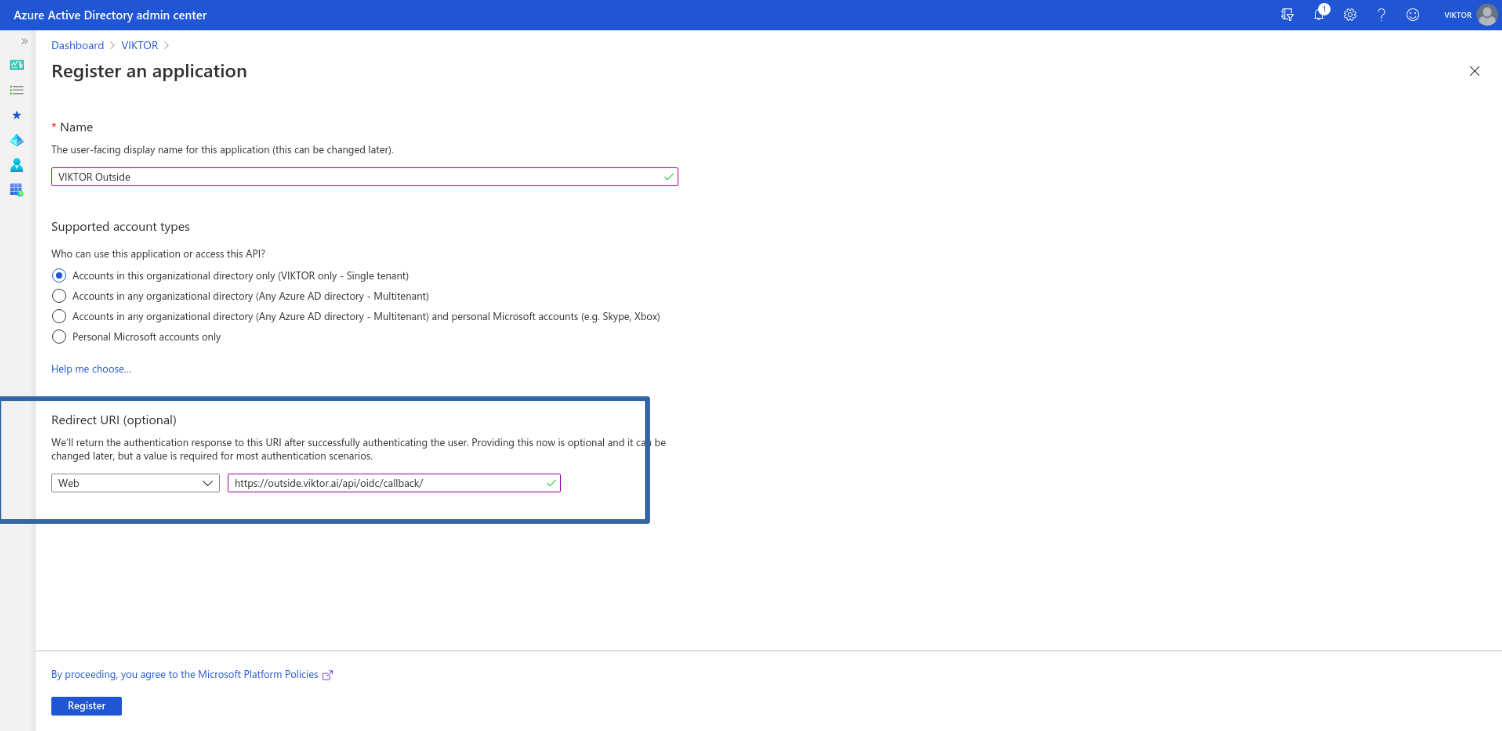Open Enterprise applications grid icon in sidebar
This screenshot has width=1502, height=731.
click(16, 190)
